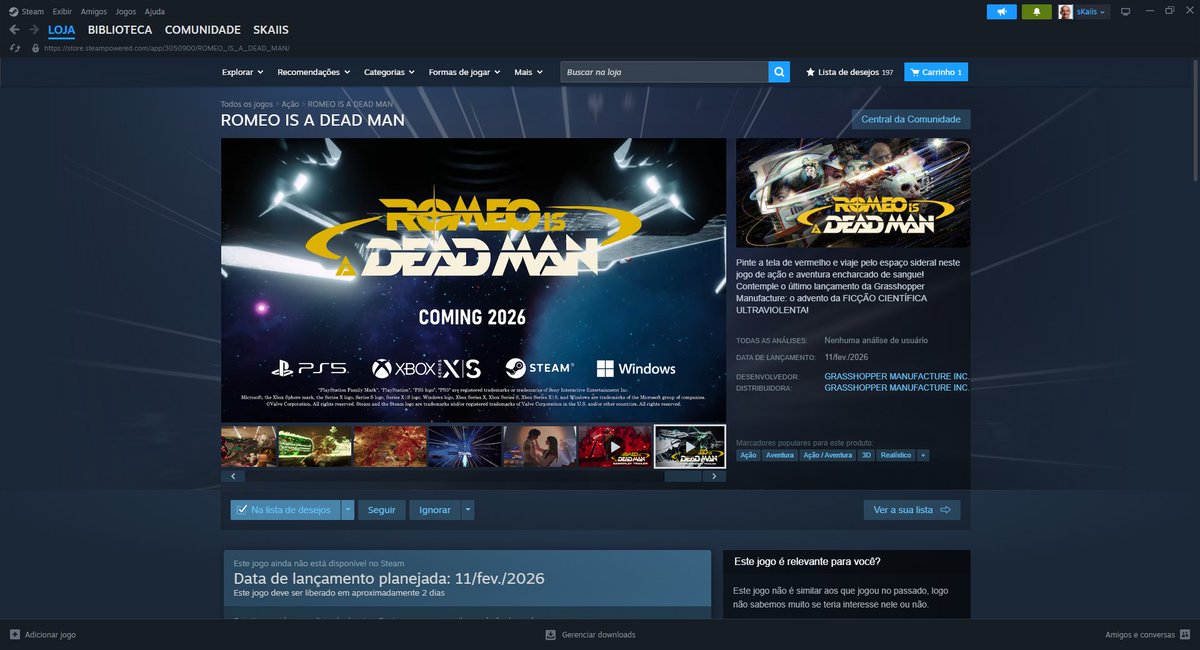Click the Steam logo icon in the menu bar
The image size is (1200, 650).
tap(14, 11)
